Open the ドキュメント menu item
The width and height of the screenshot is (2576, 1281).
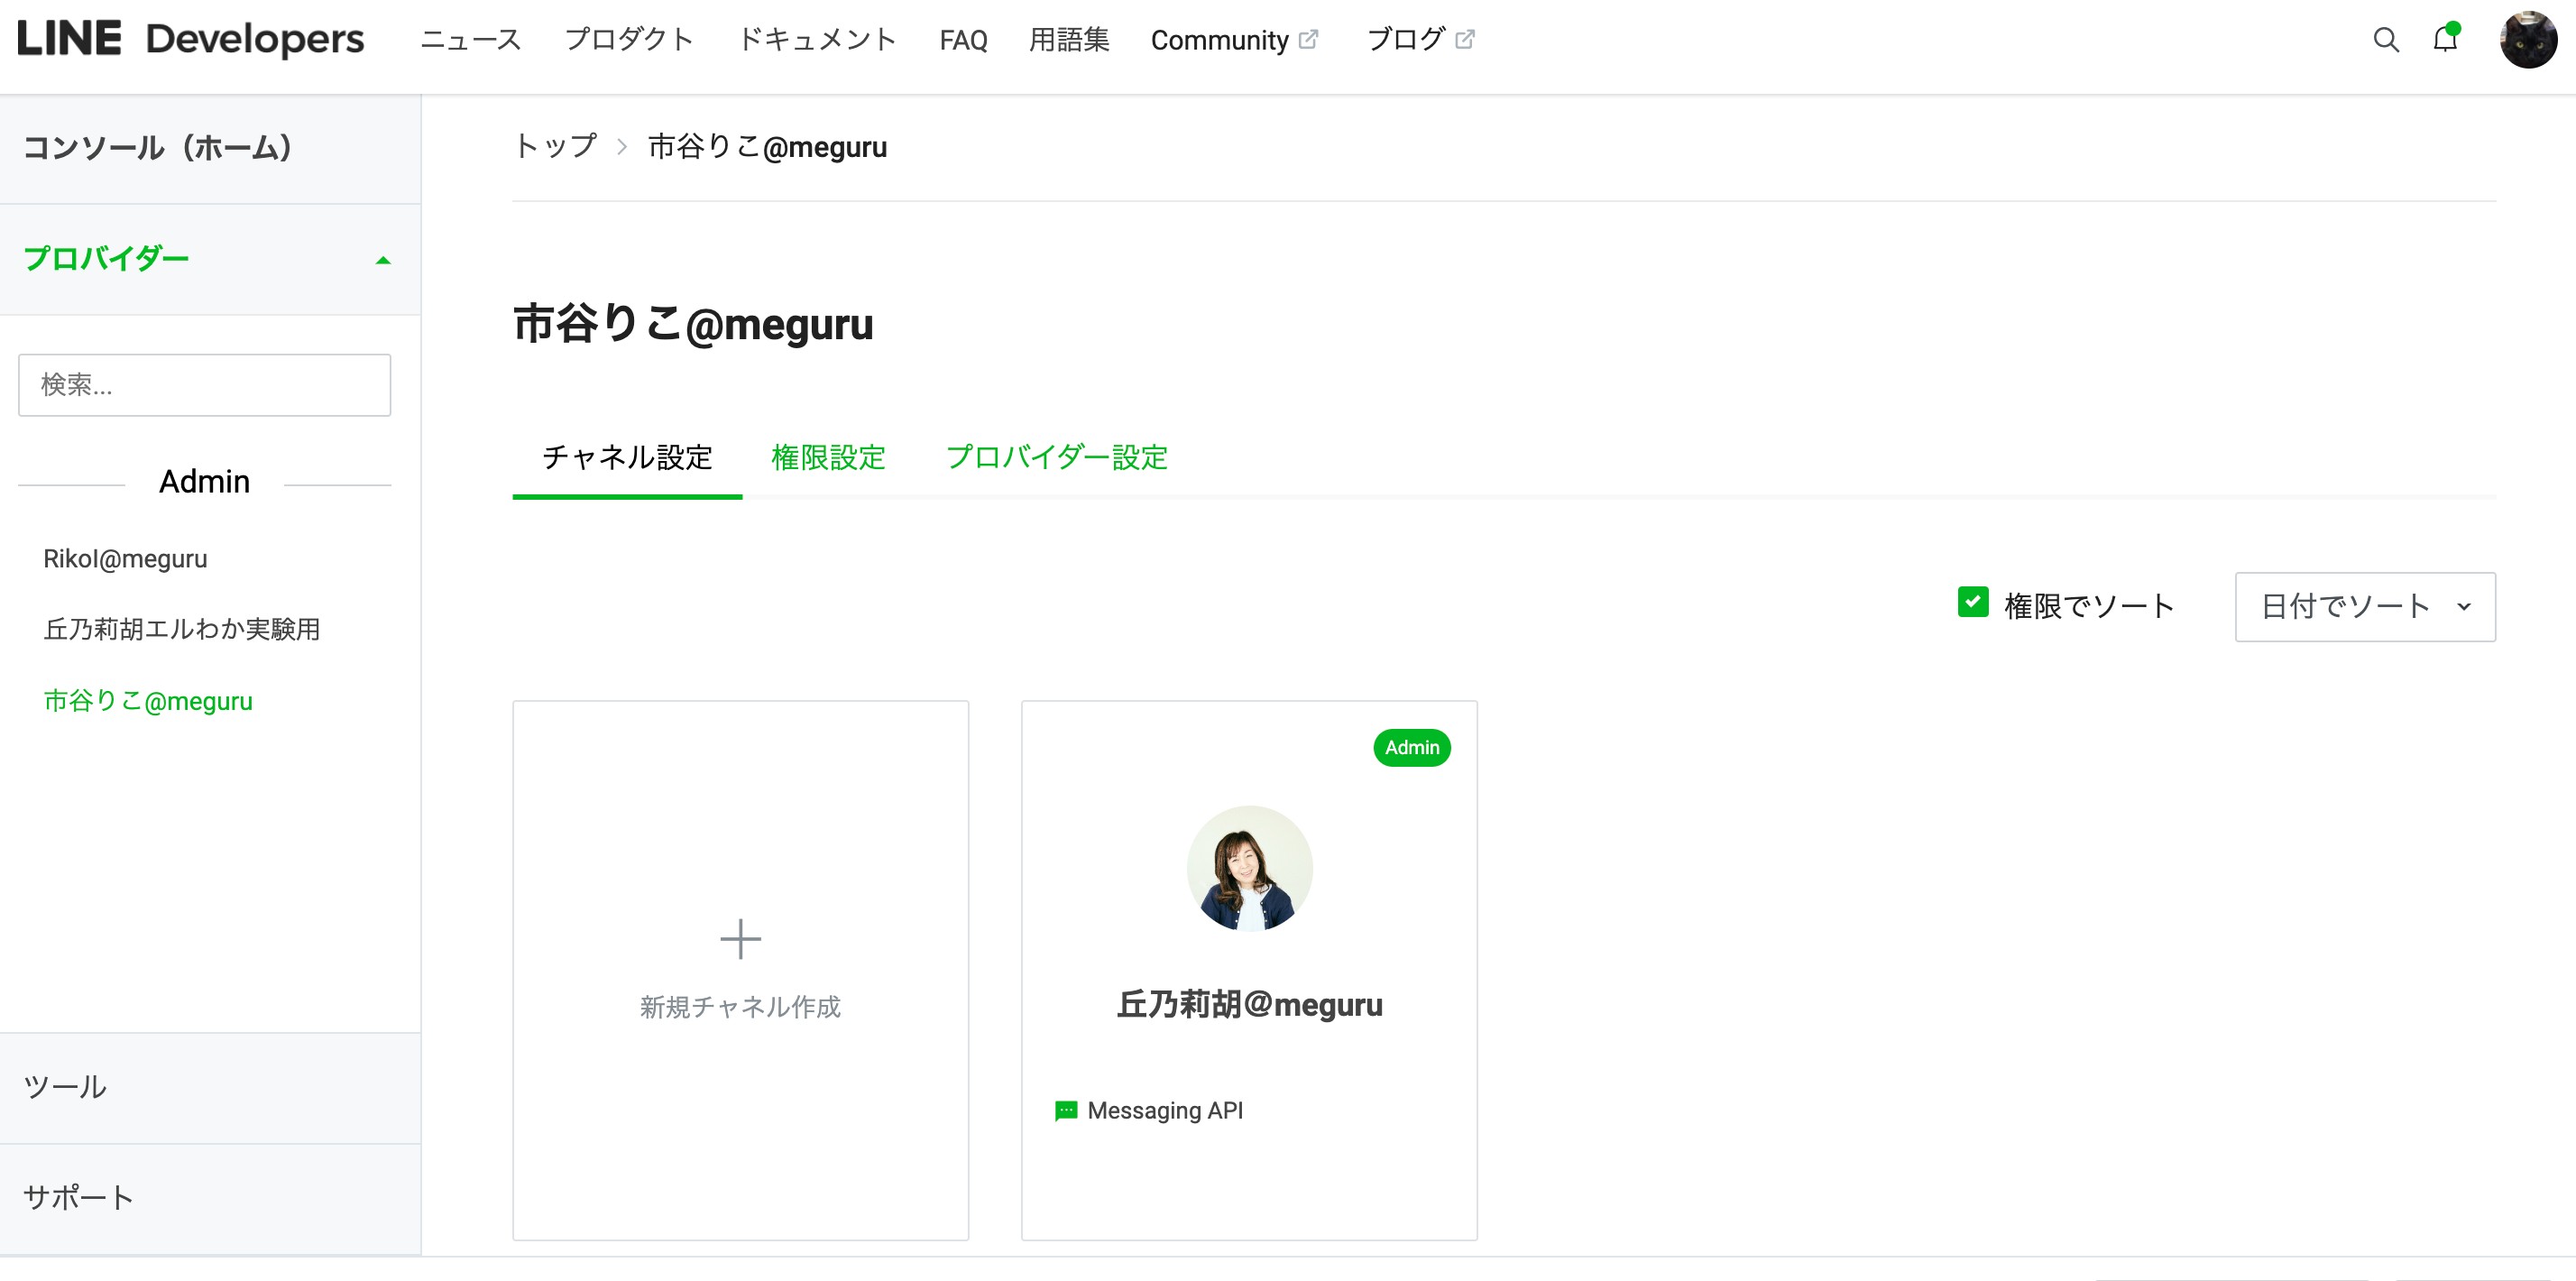816,40
